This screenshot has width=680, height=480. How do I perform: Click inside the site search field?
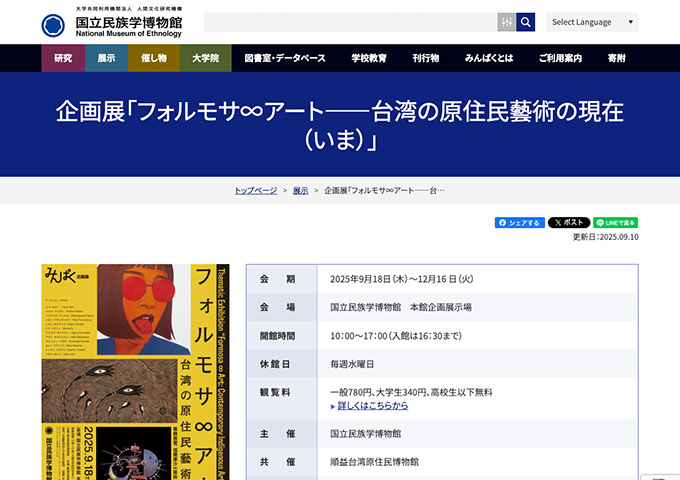tap(350, 22)
